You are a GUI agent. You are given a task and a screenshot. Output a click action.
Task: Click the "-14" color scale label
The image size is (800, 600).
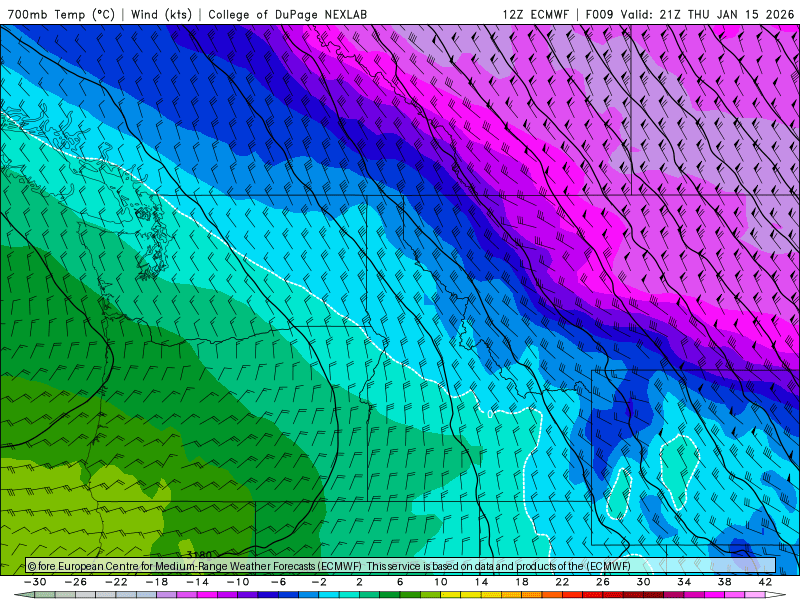pyautogui.click(x=197, y=582)
